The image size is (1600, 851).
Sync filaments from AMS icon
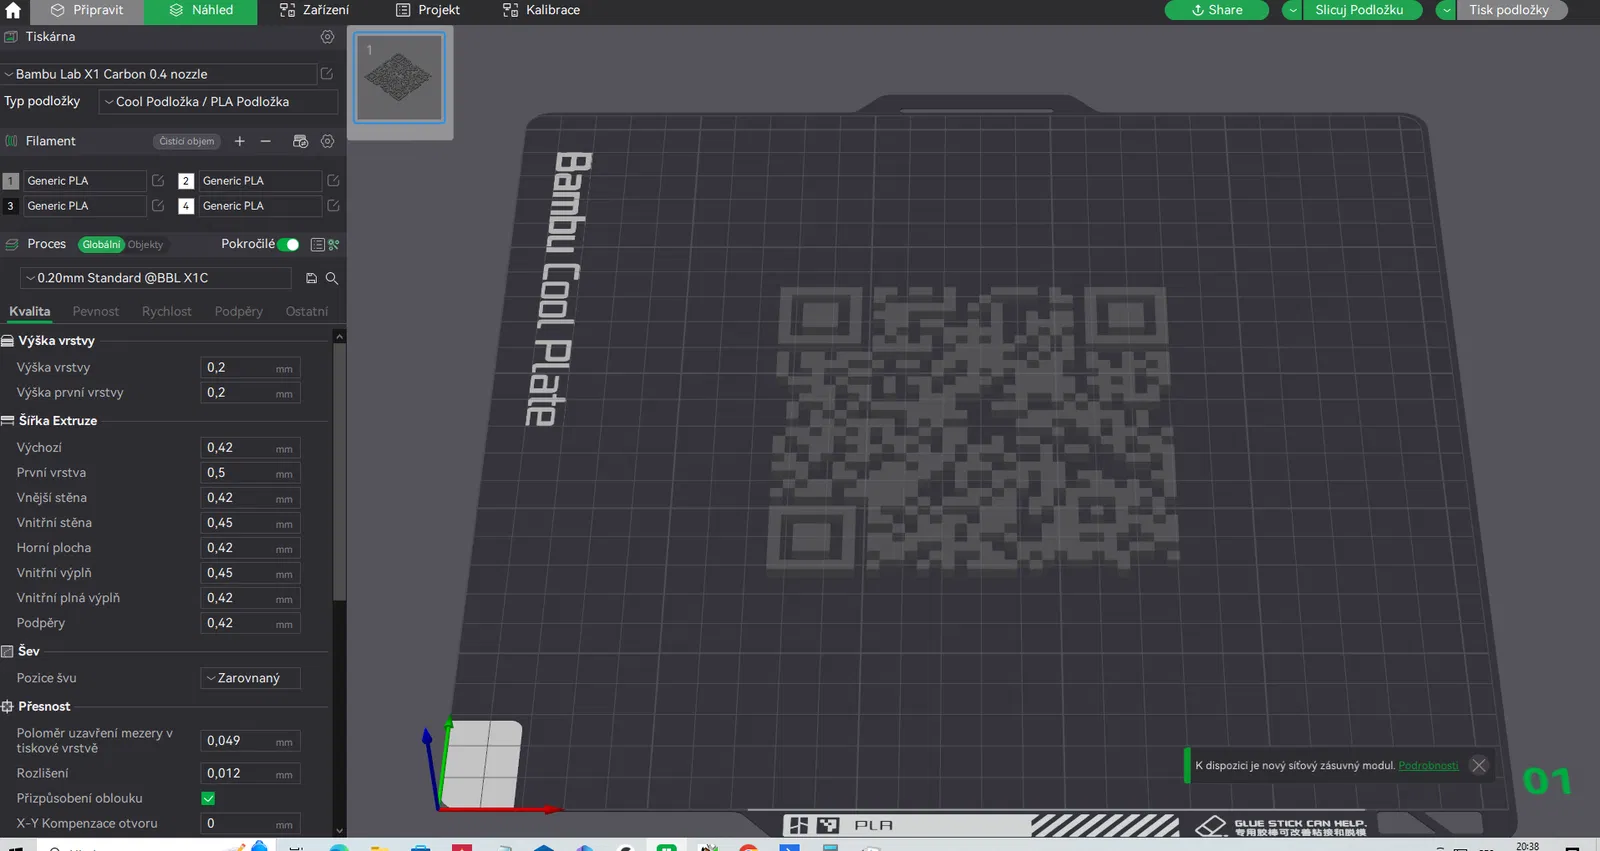(x=300, y=141)
